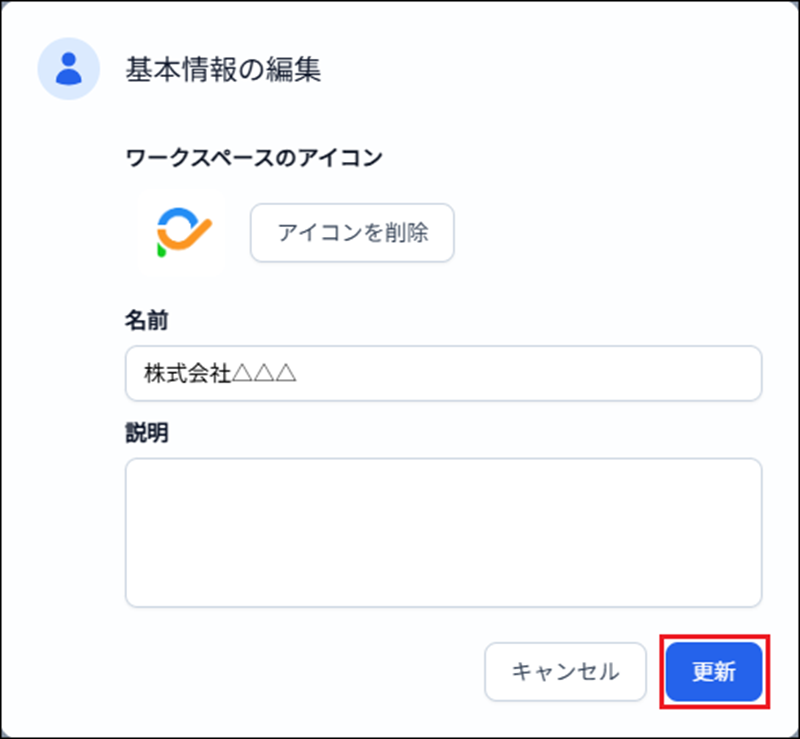Place cursor in 株式会社△△△ name text

coord(222,374)
